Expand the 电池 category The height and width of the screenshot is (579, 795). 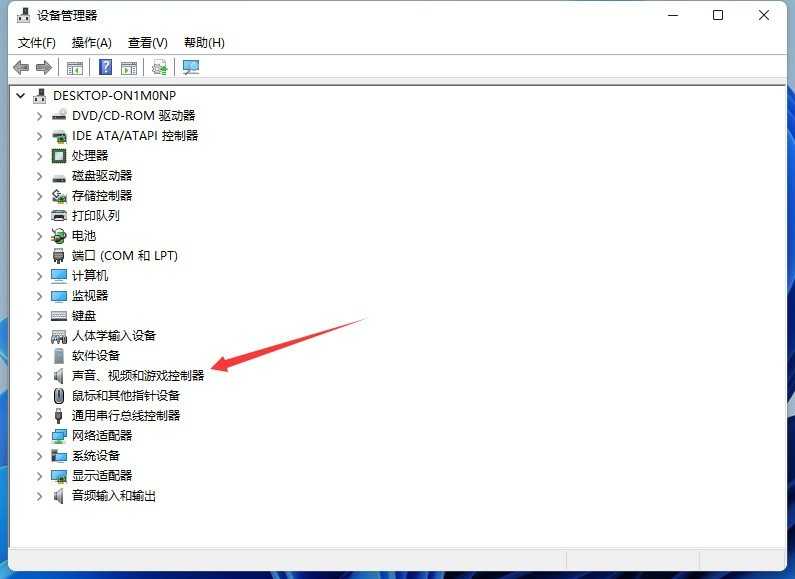click(x=40, y=236)
